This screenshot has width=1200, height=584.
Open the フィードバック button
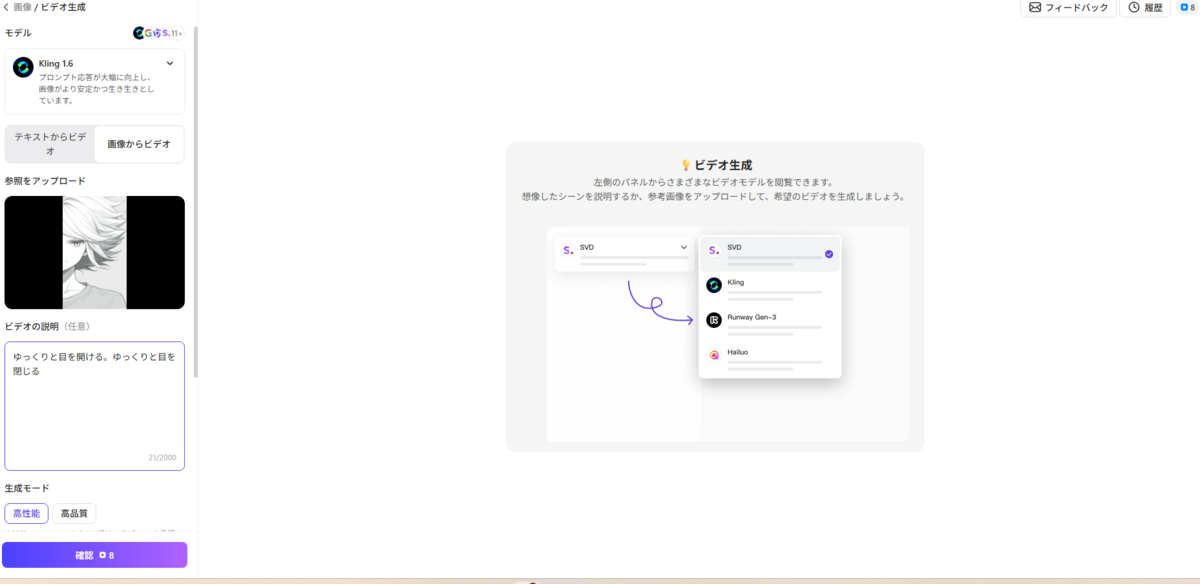1069,8
